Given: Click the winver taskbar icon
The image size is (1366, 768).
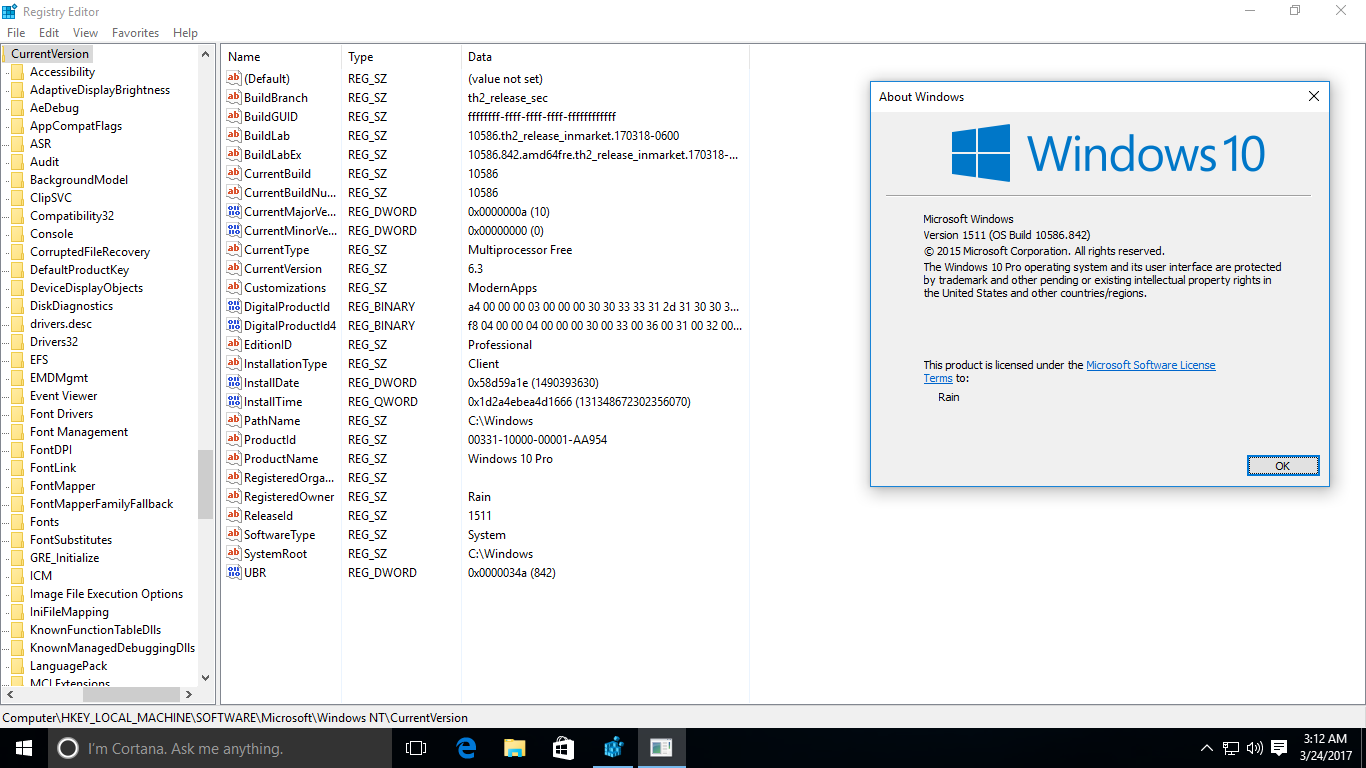Looking at the screenshot, I should 661,748.
